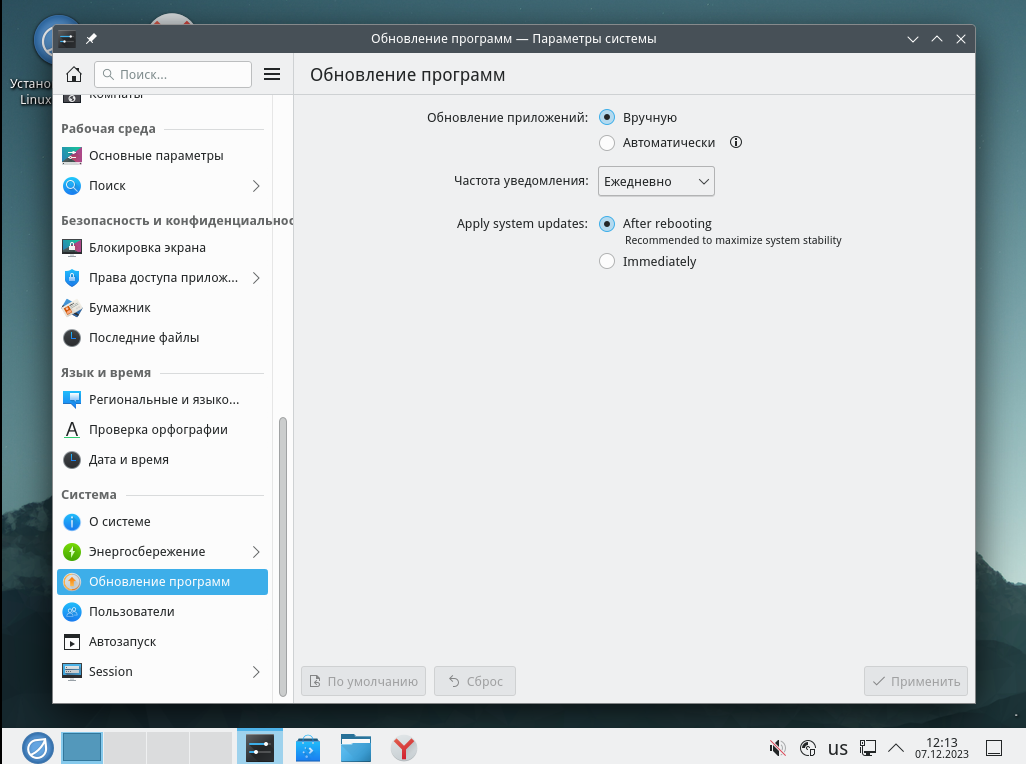Click the magnifier icon next to Поиск
The height and width of the screenshot is (764, 1026).
[72, 186]
